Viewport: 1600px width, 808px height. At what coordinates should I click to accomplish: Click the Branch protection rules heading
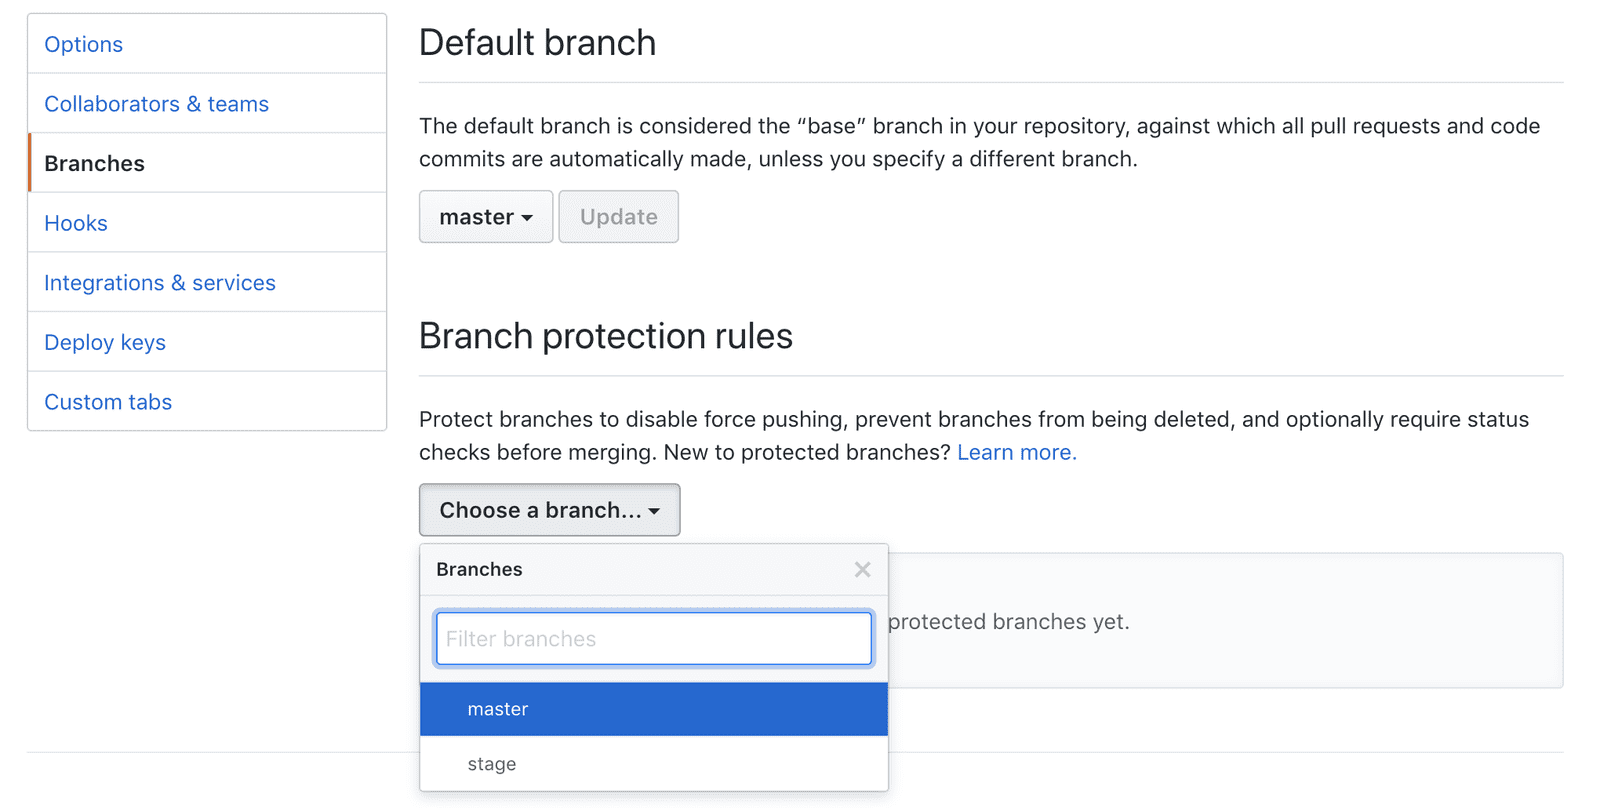click(605, 336)
